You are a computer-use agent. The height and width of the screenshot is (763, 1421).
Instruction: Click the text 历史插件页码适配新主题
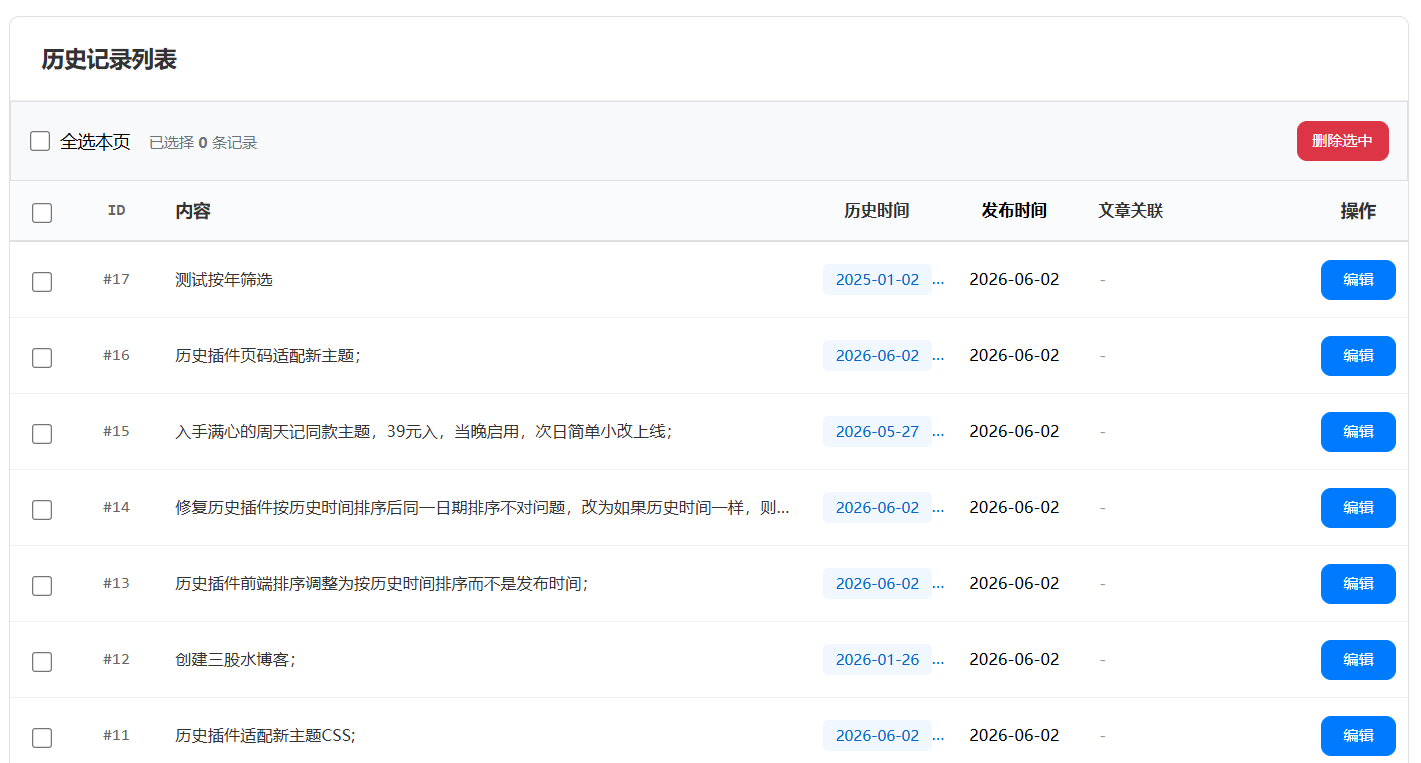point(267,356)
